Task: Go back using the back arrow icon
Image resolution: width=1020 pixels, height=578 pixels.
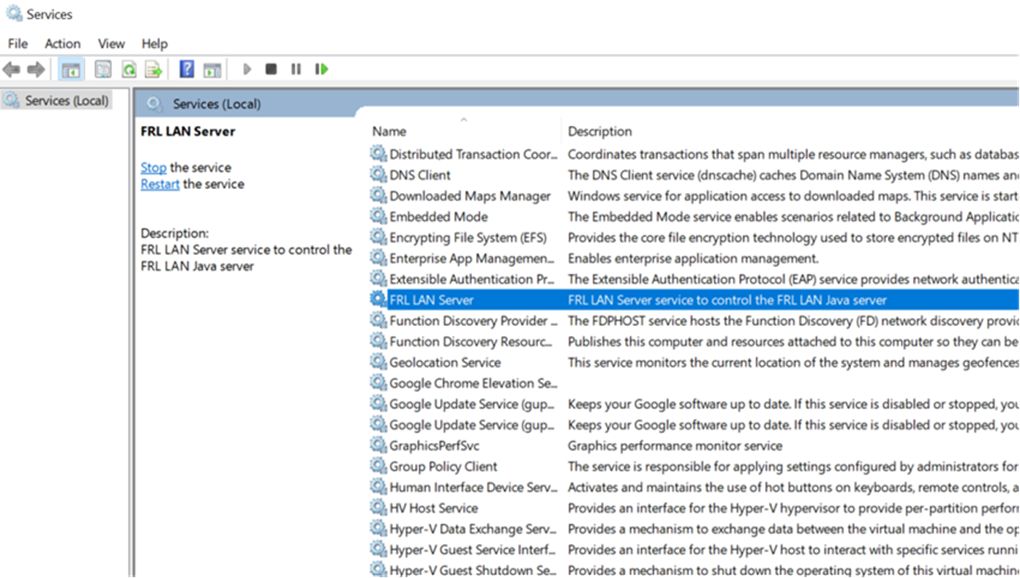Action: (13, 68)
